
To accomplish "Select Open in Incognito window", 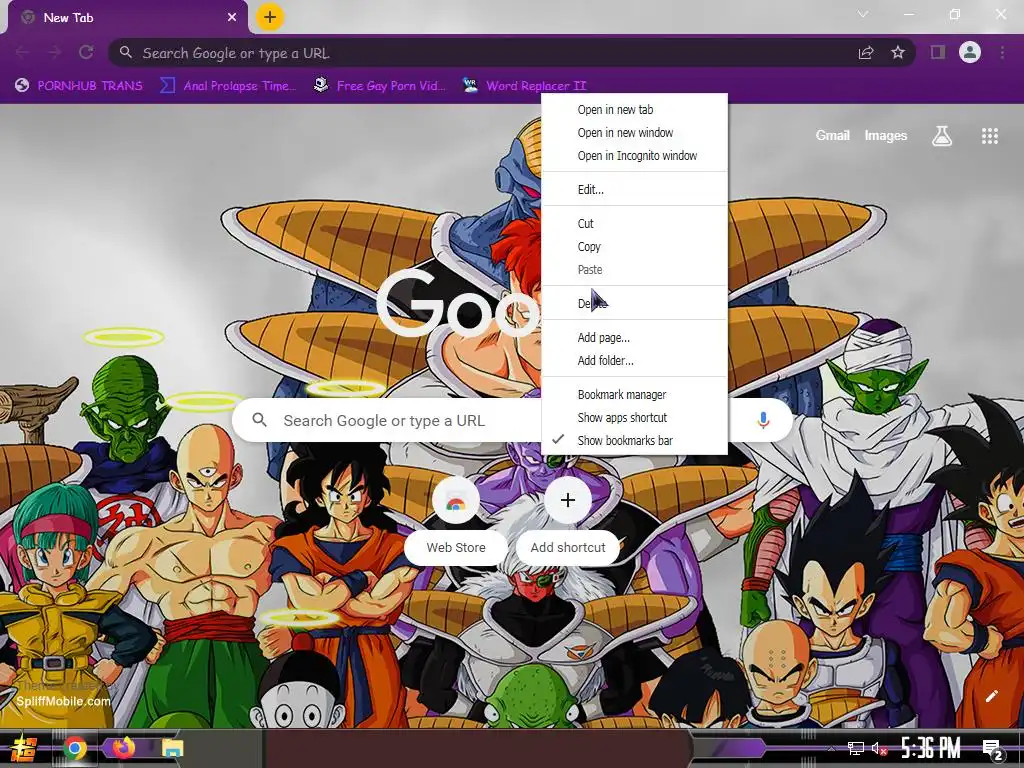I will (634, 155).
